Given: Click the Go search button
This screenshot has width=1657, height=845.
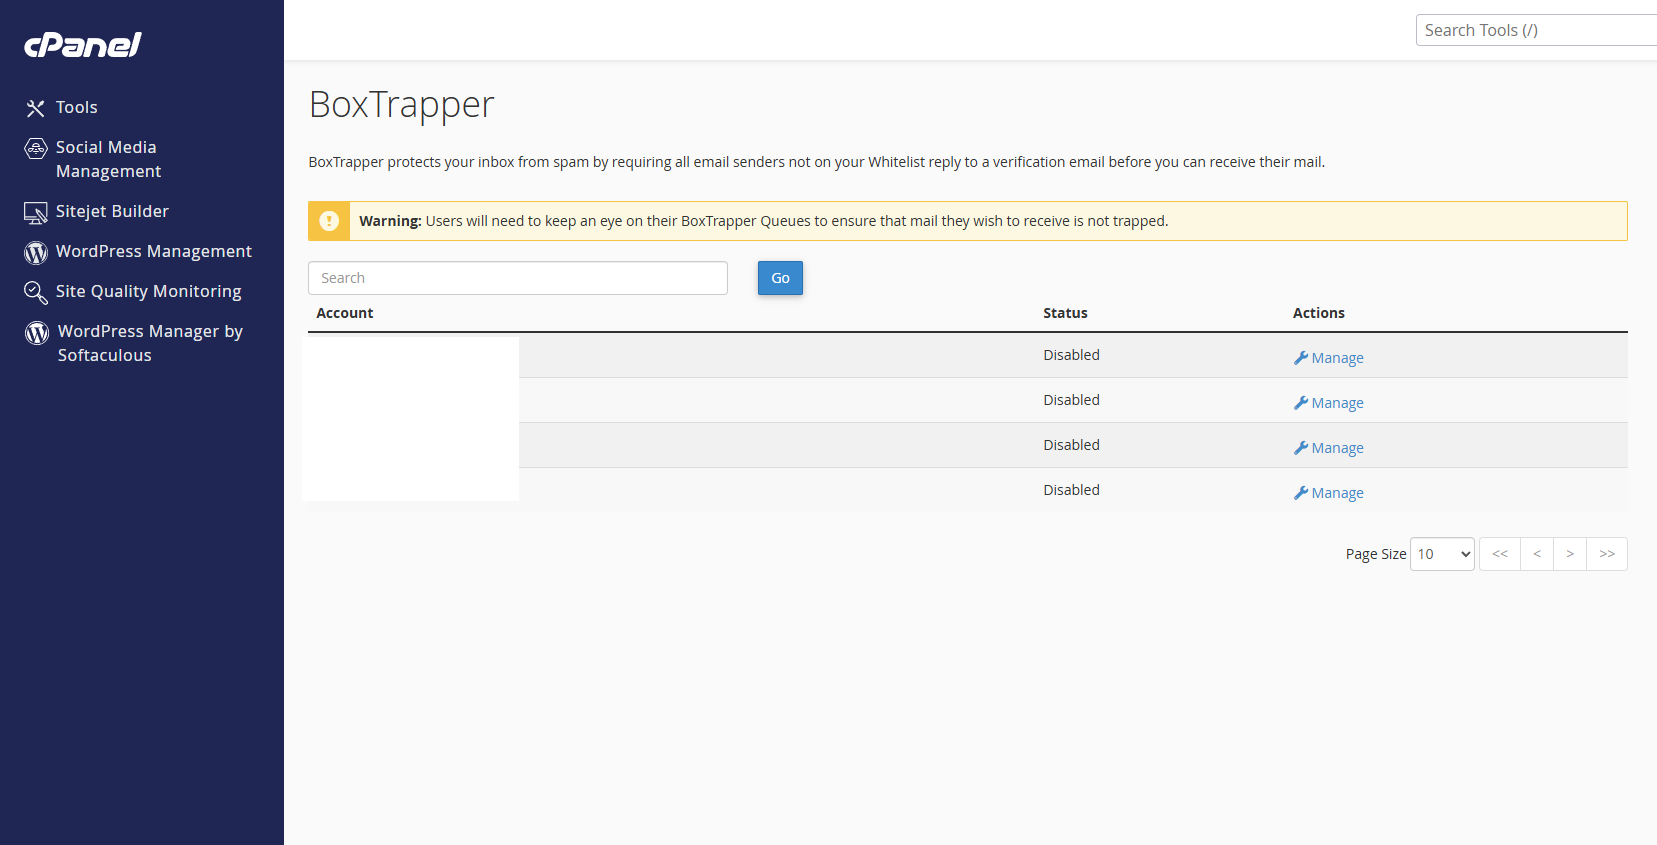Looking at the screenshot, I should pos(780,278).
